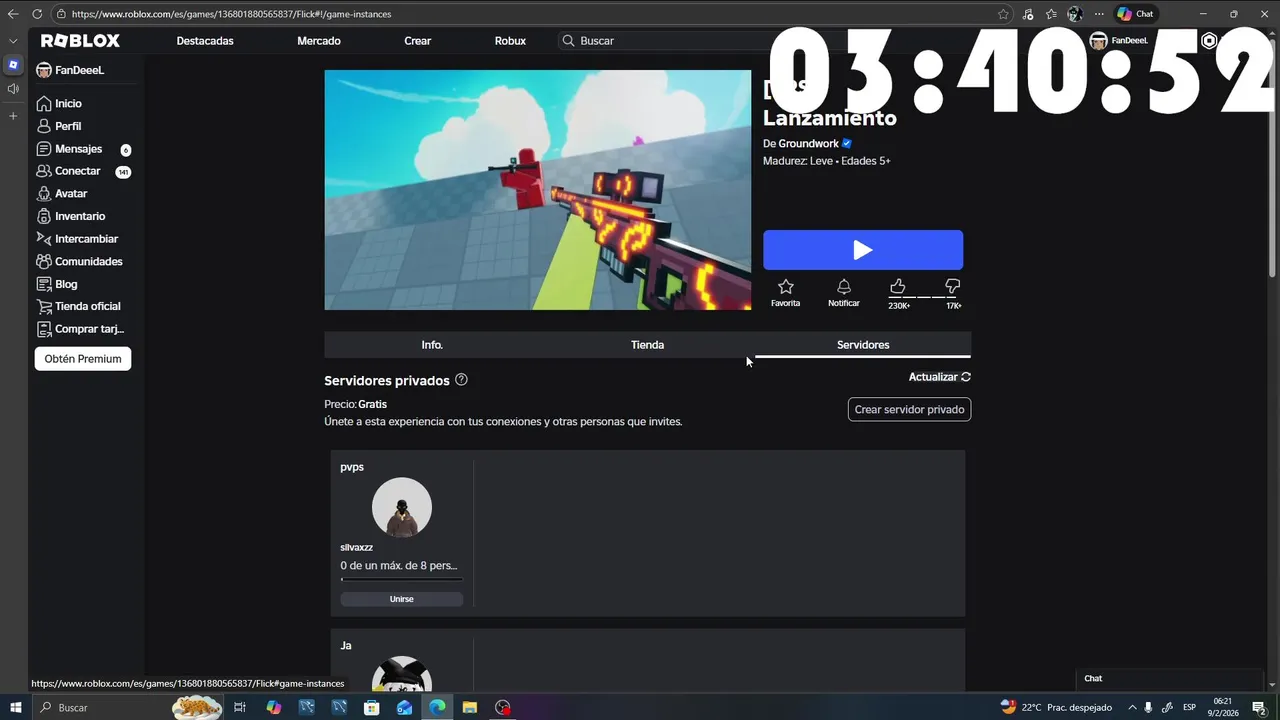Toggle Notificar bell for this game
1280x720 pixels.
click(x=844, y=293)
